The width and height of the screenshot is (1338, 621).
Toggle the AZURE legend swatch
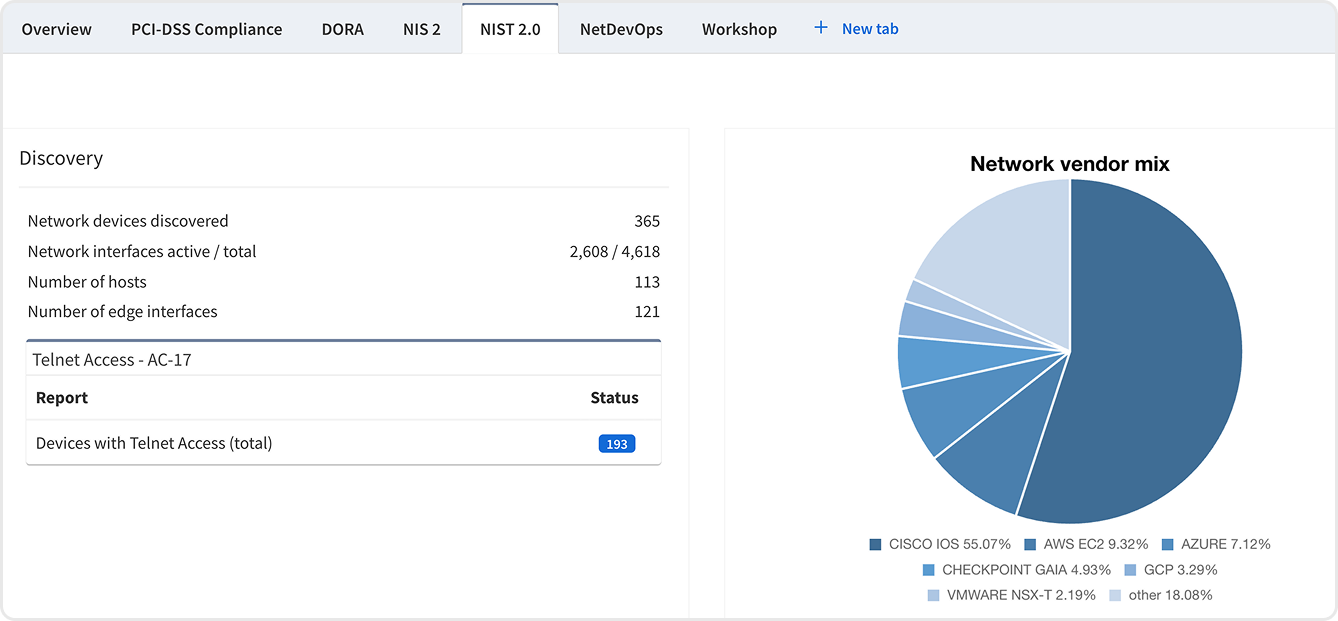pyautogui.click(x=1168, y=545)
